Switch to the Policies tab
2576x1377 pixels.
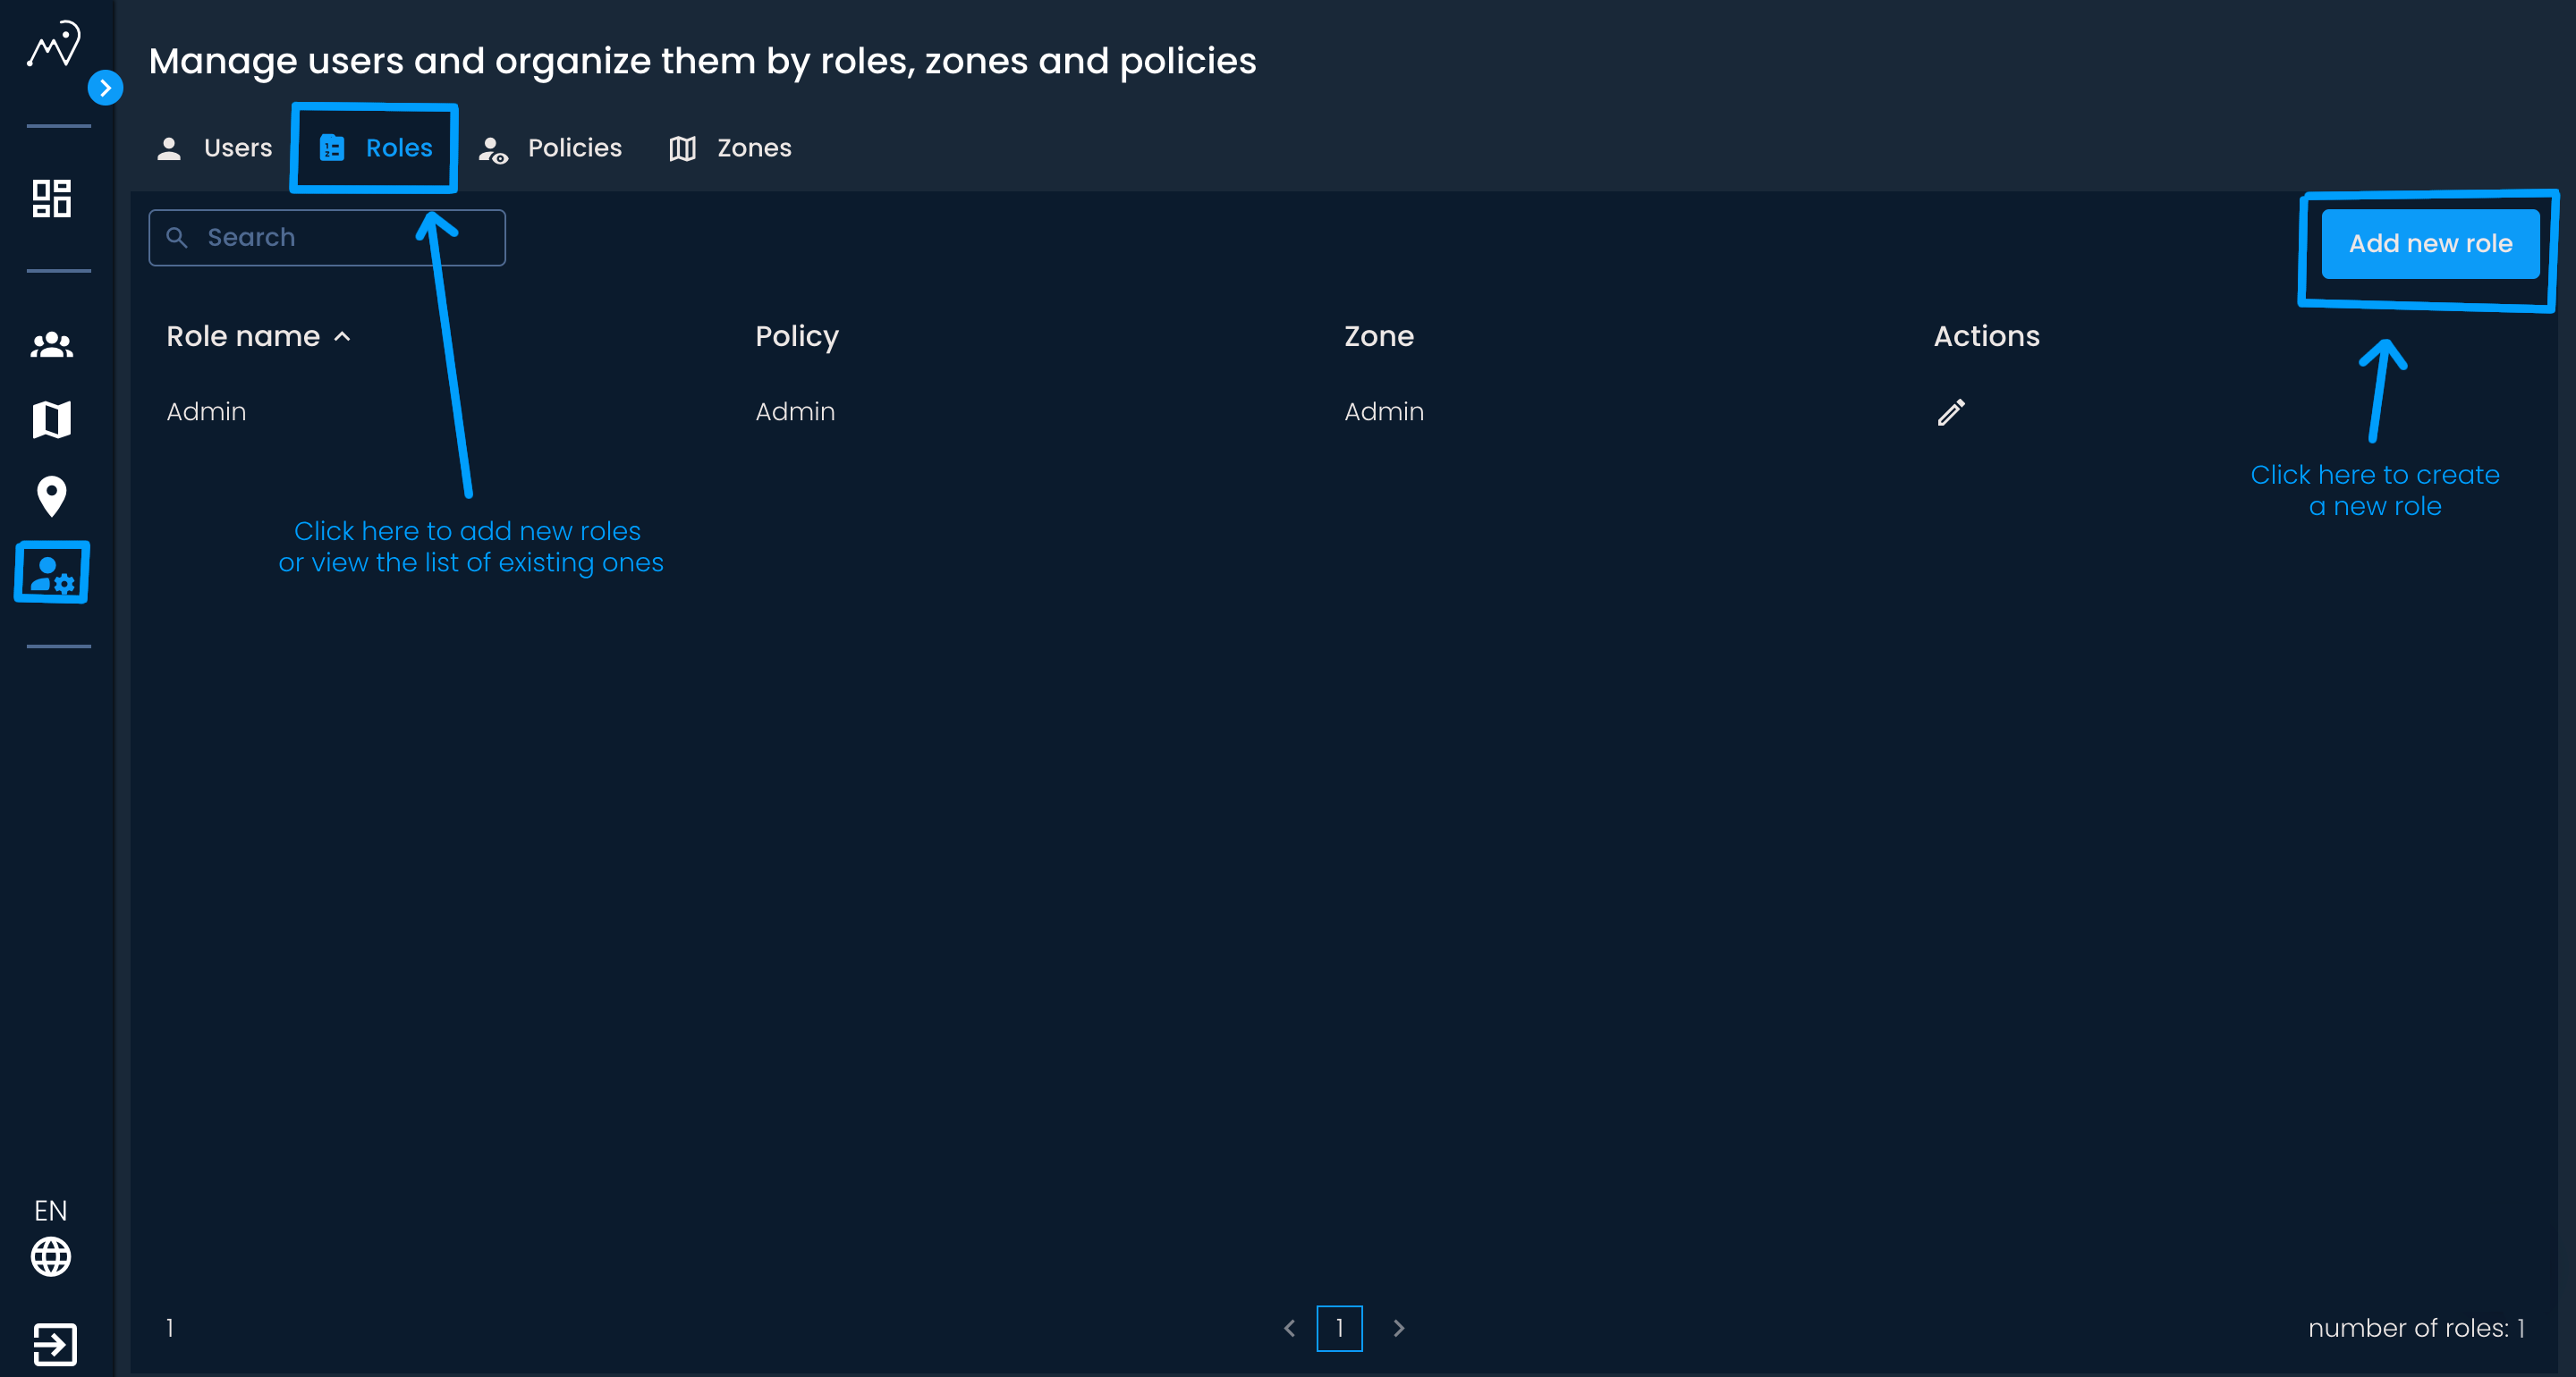pyautogui.click(x=551, y=148)
